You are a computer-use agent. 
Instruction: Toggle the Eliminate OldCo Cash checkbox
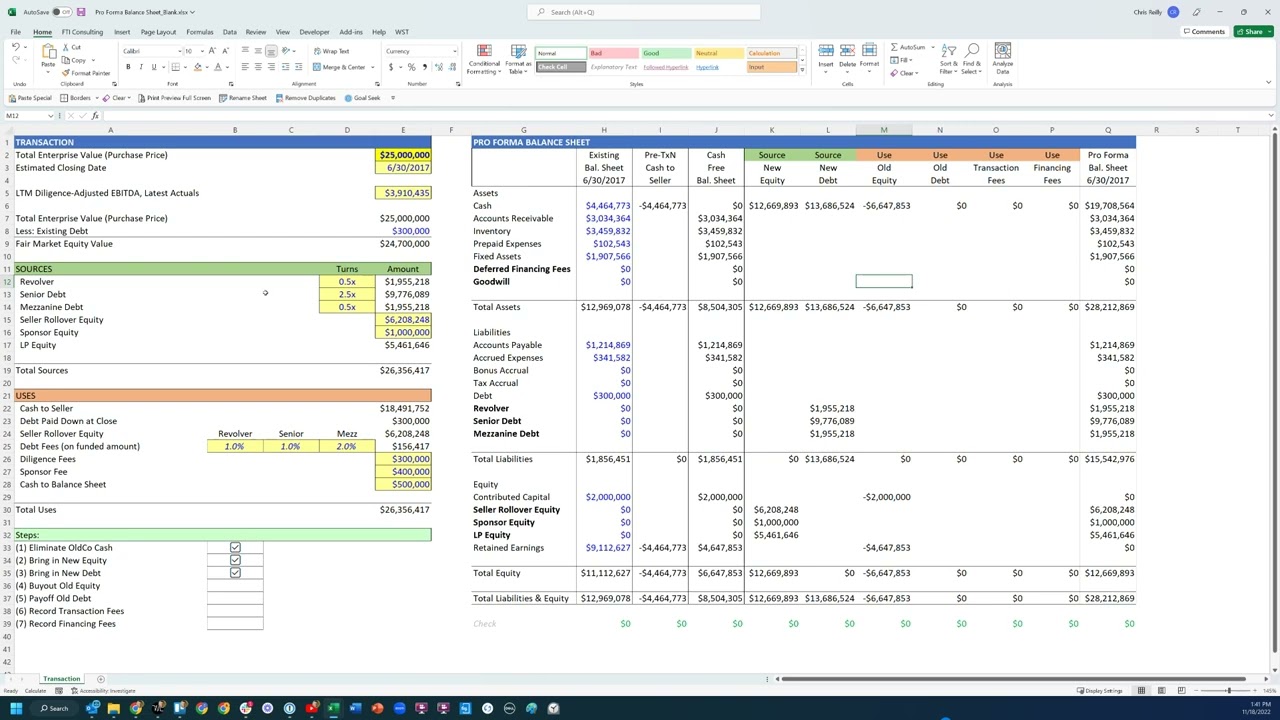click(235, 548)
